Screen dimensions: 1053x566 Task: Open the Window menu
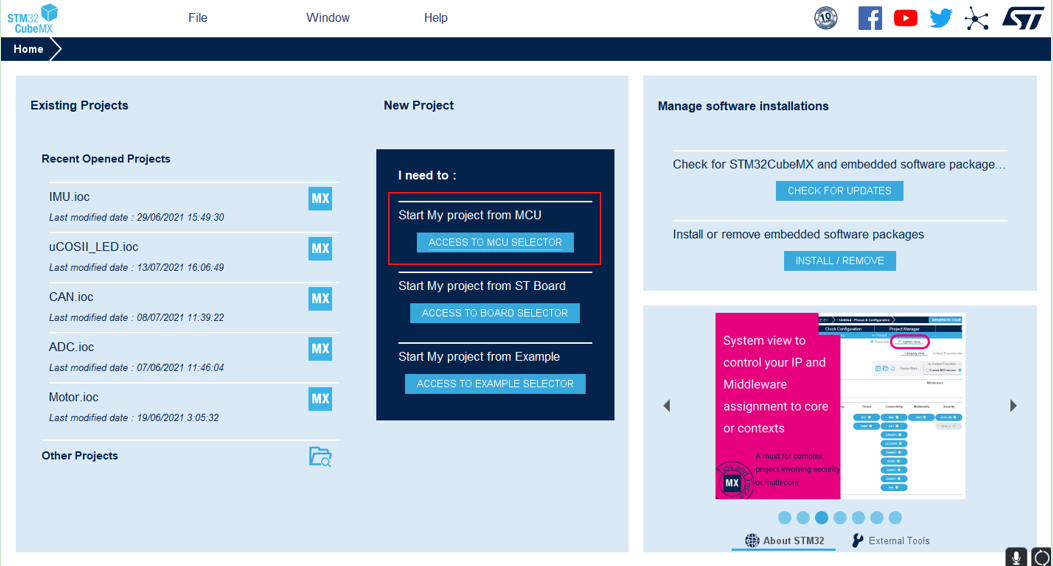coord(328,18)
